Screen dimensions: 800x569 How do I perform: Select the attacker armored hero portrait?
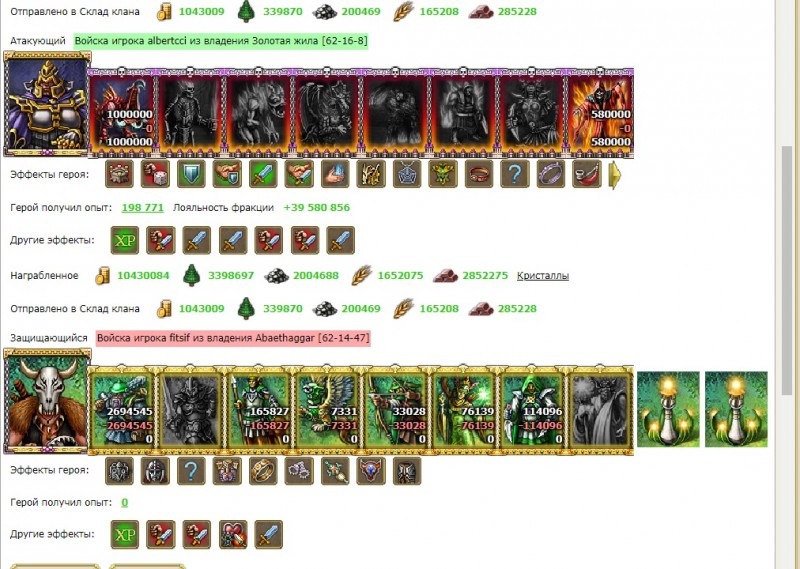[47, 104]
